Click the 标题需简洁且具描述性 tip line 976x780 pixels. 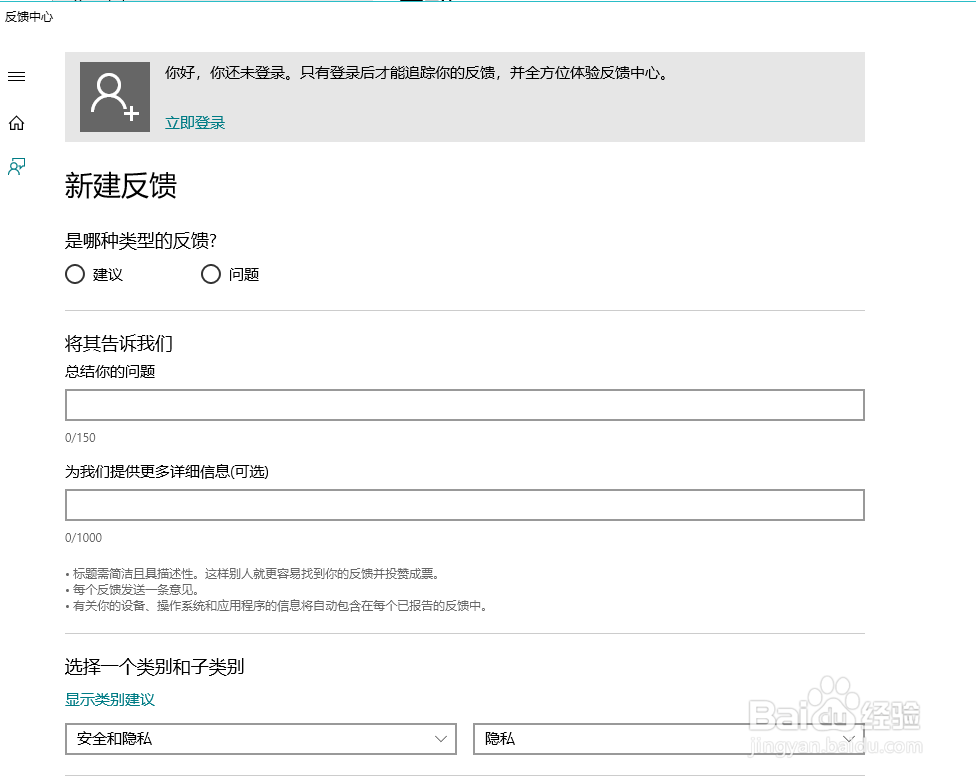pos(253,573)
